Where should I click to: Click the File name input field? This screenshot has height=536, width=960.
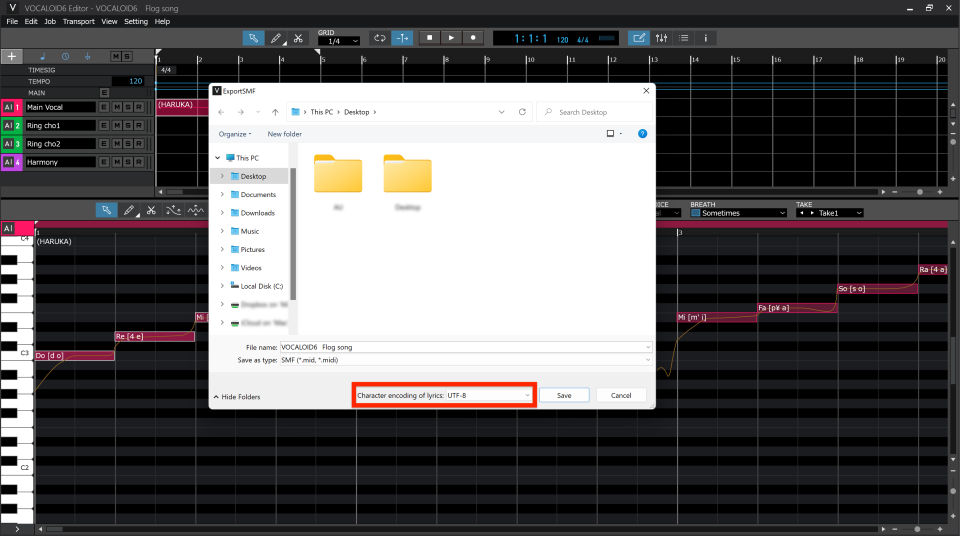coord(465,347)
